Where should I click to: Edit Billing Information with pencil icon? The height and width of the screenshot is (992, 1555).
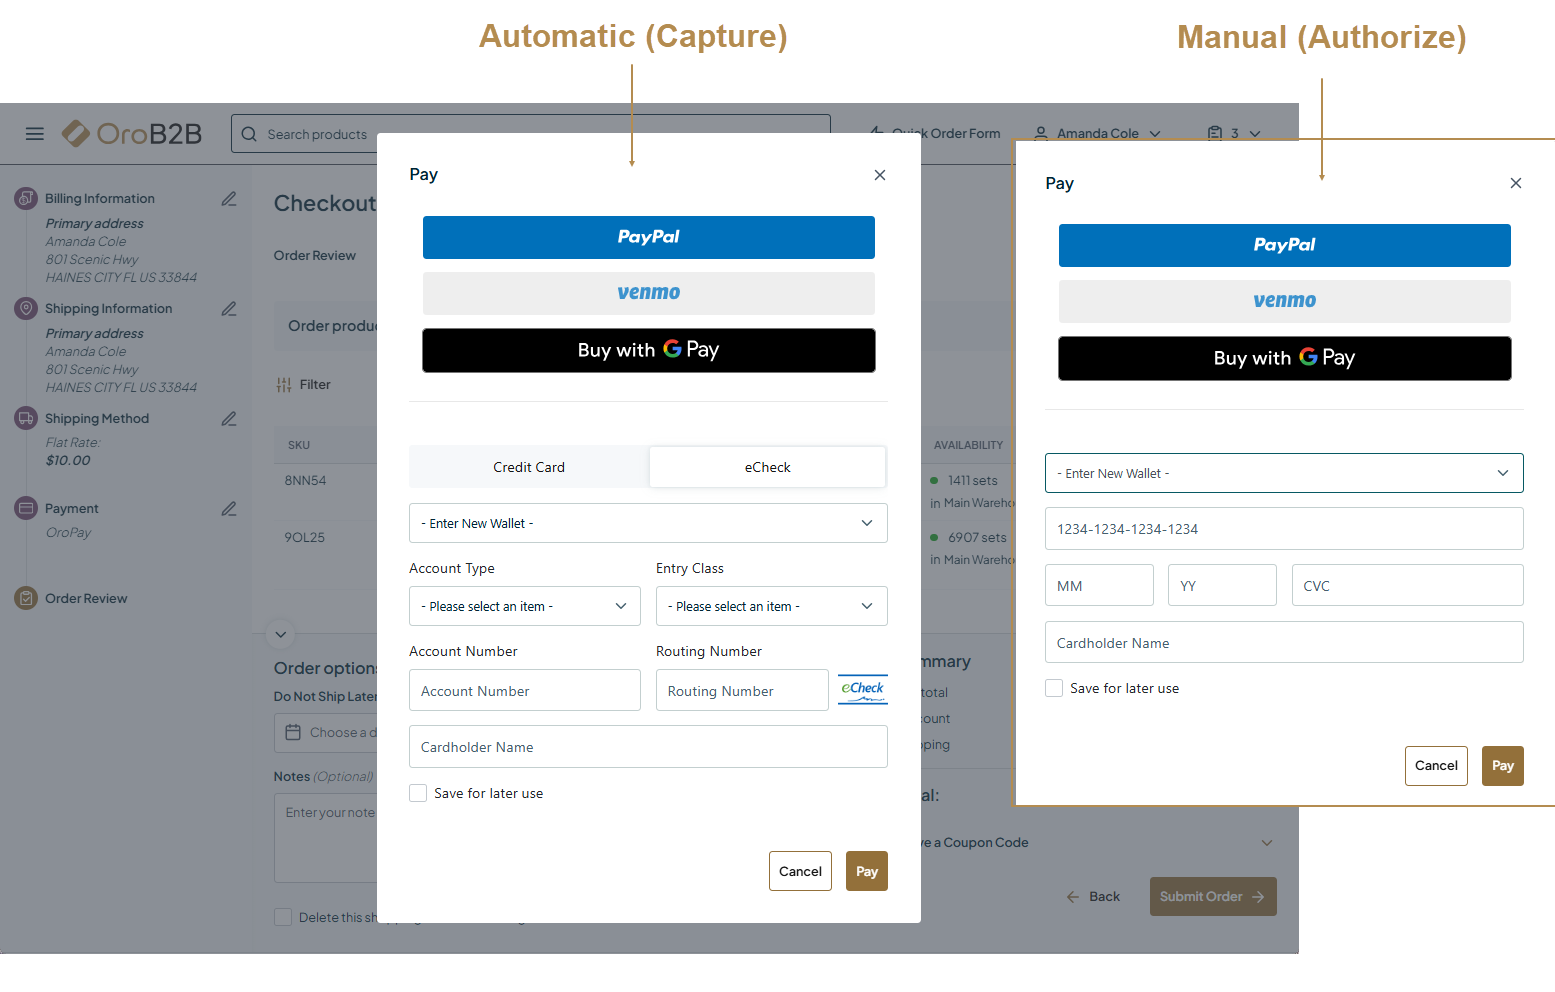point(229,199)
